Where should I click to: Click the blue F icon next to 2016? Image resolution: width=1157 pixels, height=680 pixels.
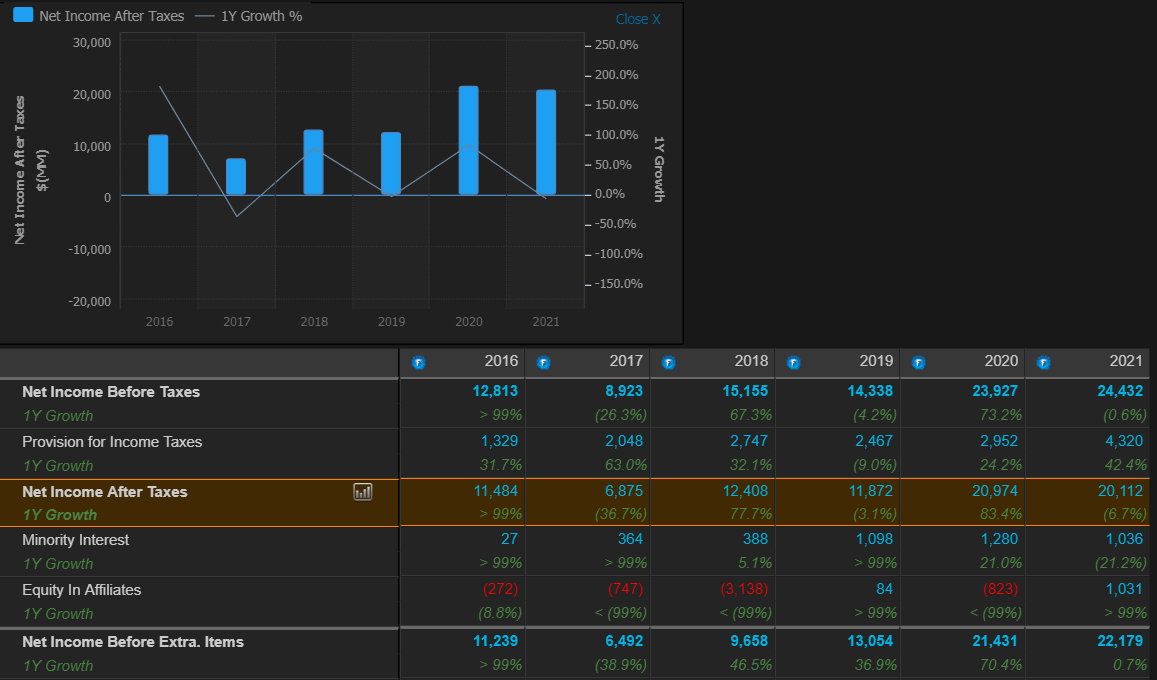tap(419, 363)
